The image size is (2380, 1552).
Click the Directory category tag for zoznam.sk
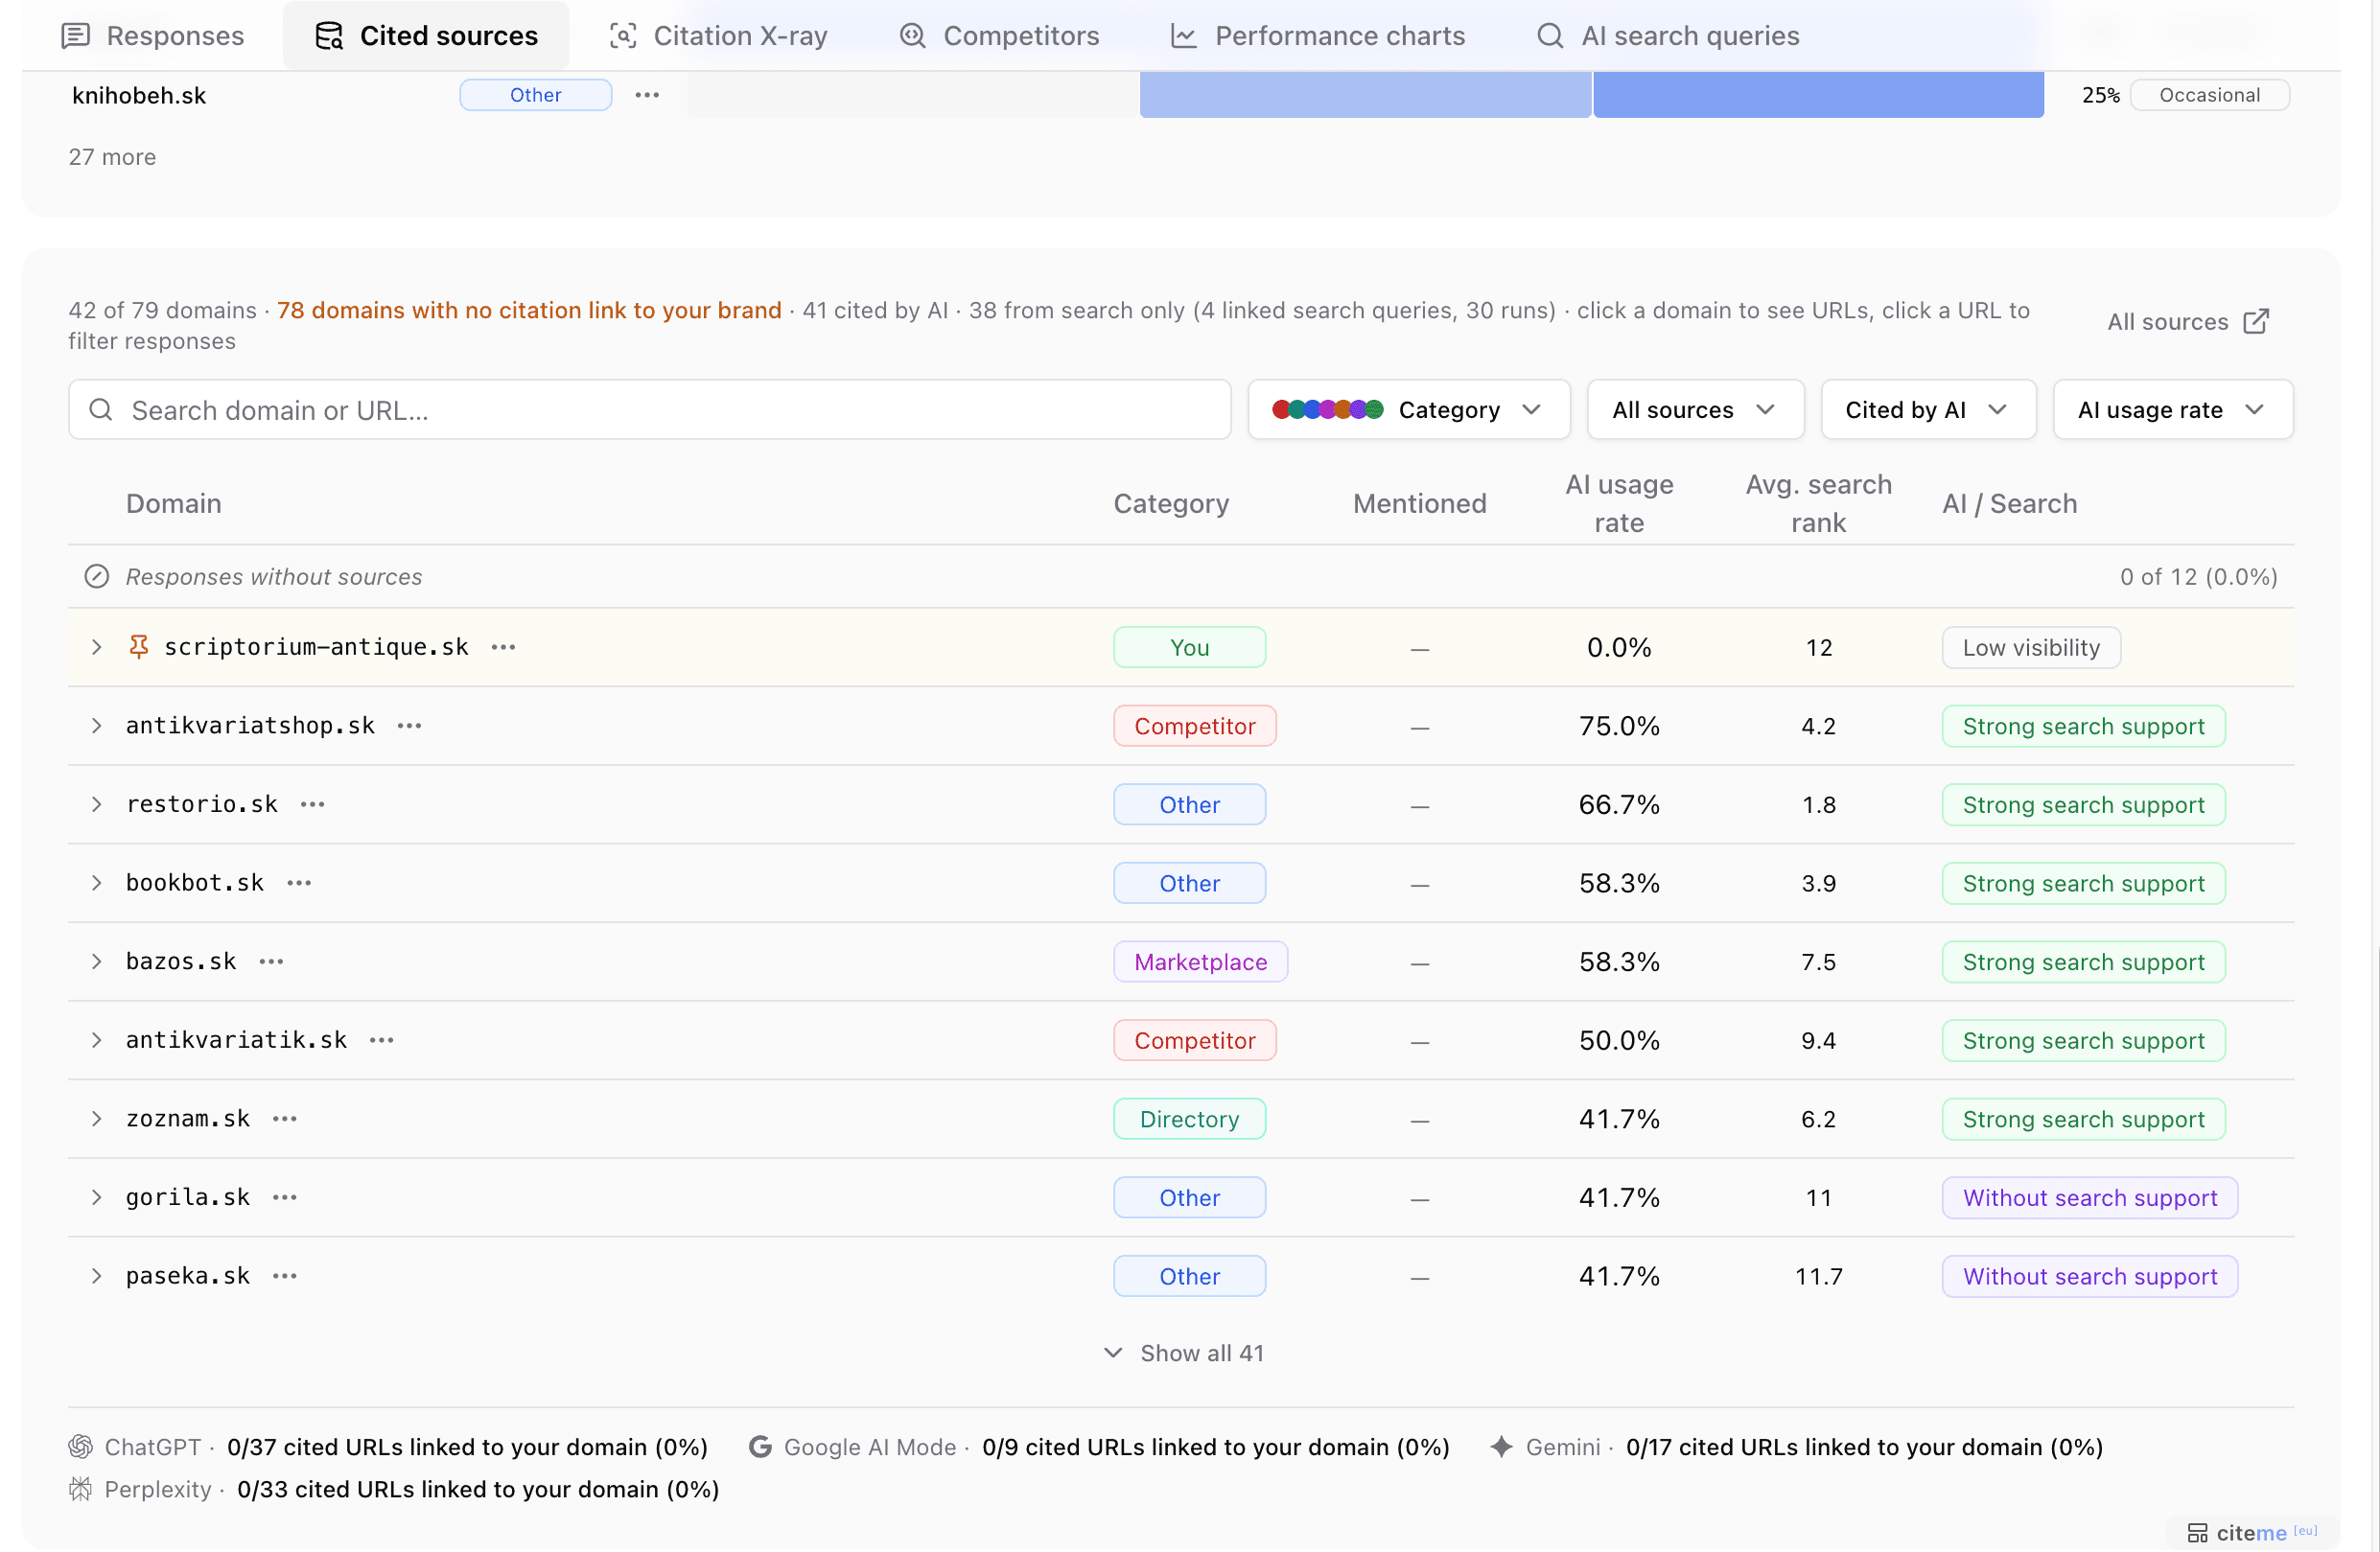[x=1190, y=1118]
